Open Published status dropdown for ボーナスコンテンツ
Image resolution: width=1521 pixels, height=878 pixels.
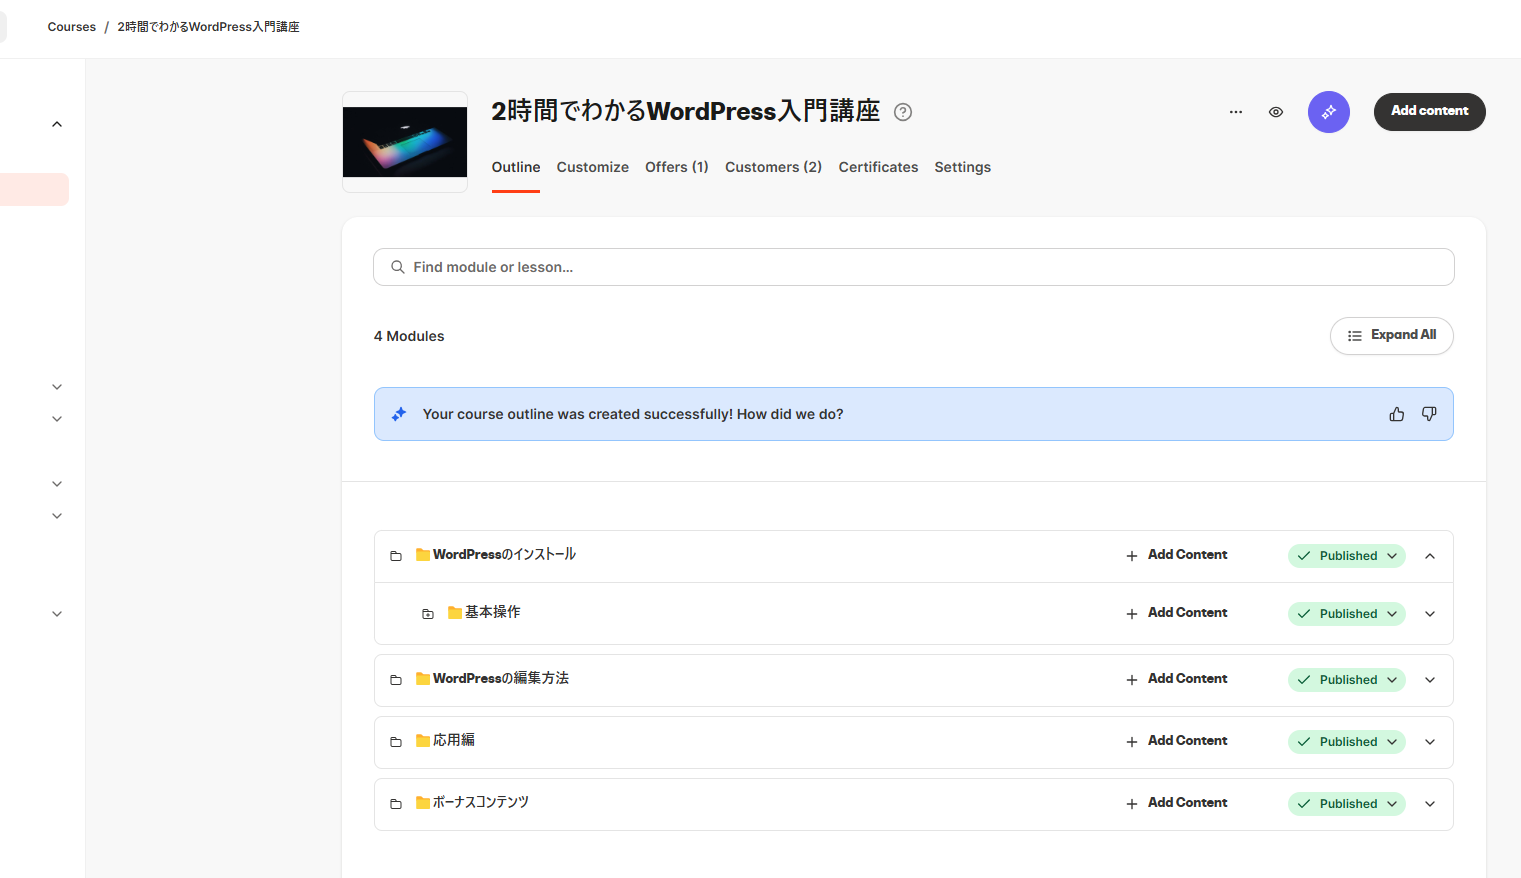coord(1347,804)
